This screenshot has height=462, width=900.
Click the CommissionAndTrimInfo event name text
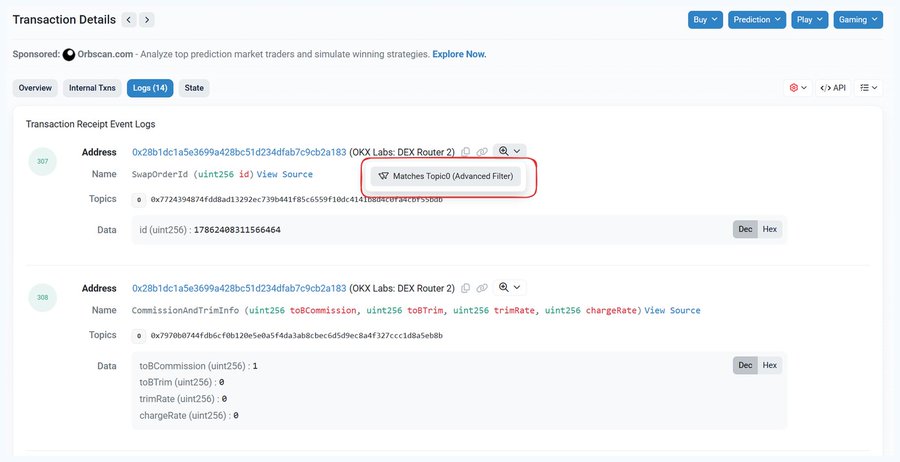point(185,310)
